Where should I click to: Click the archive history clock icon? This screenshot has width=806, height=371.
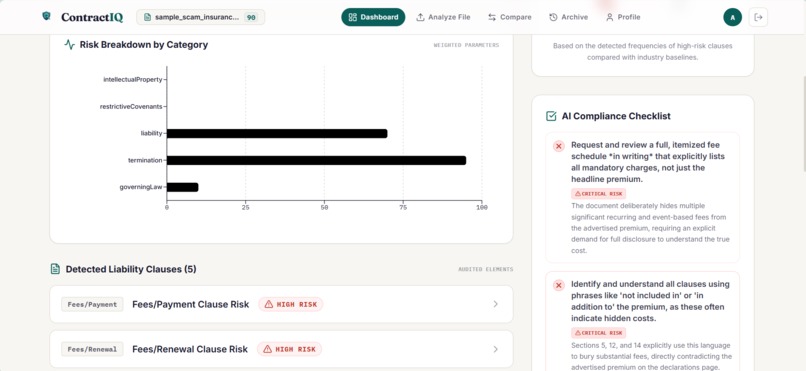point(553,17)
